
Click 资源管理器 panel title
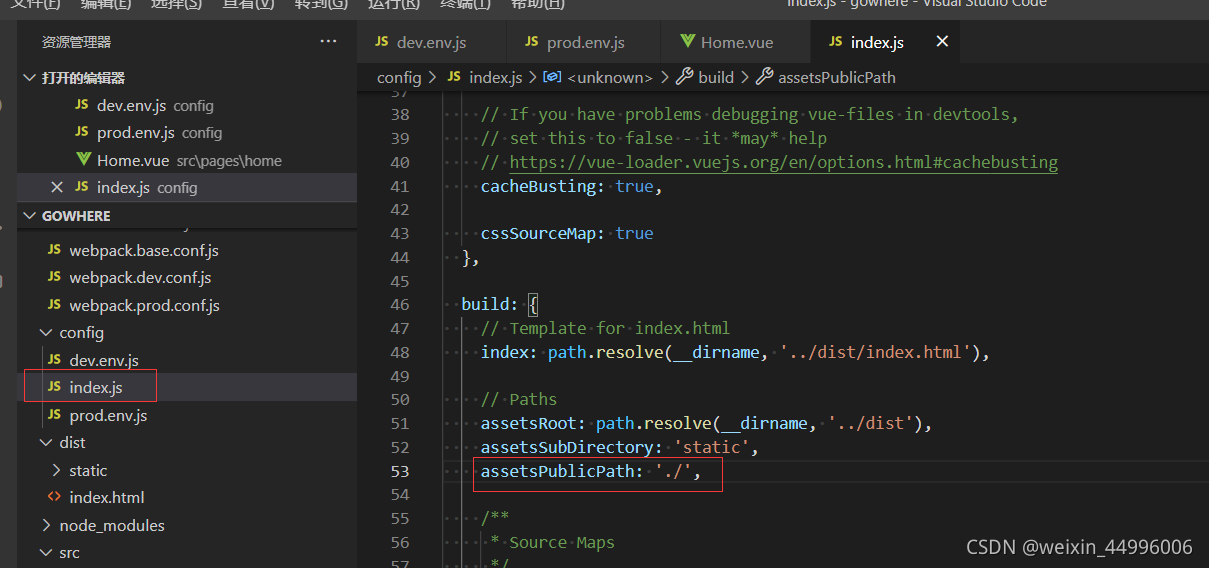(x=76, y=42)
